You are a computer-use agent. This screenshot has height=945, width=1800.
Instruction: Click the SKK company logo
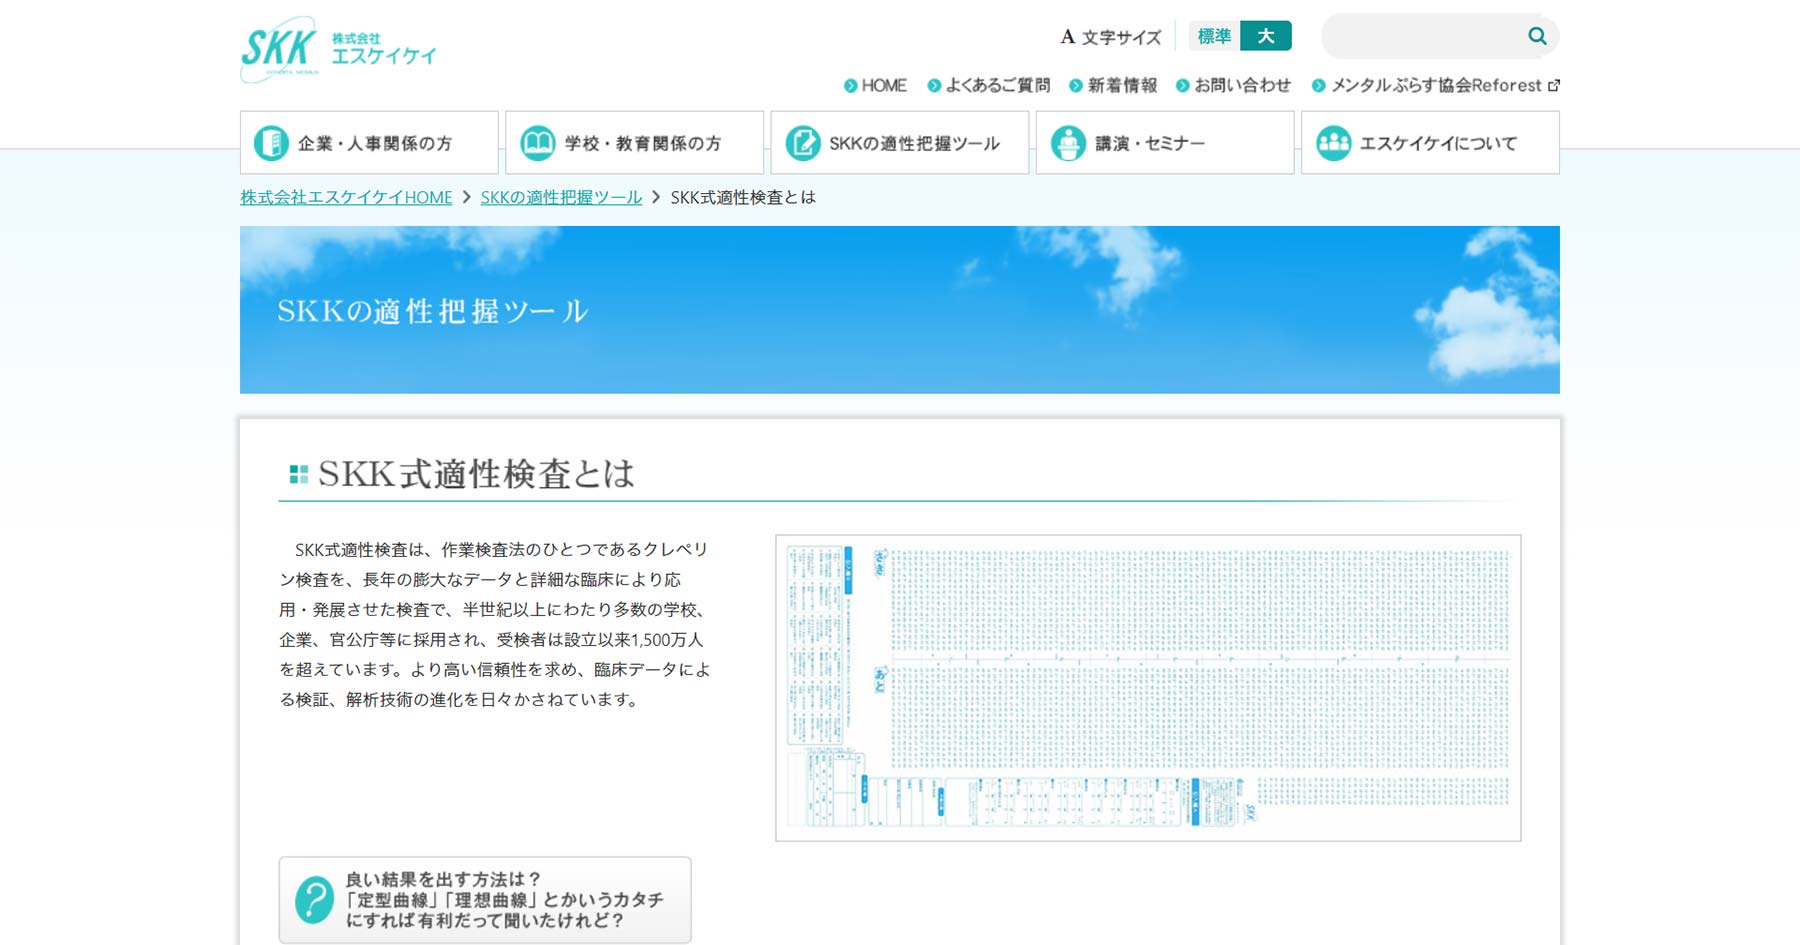tap(339, 49)
